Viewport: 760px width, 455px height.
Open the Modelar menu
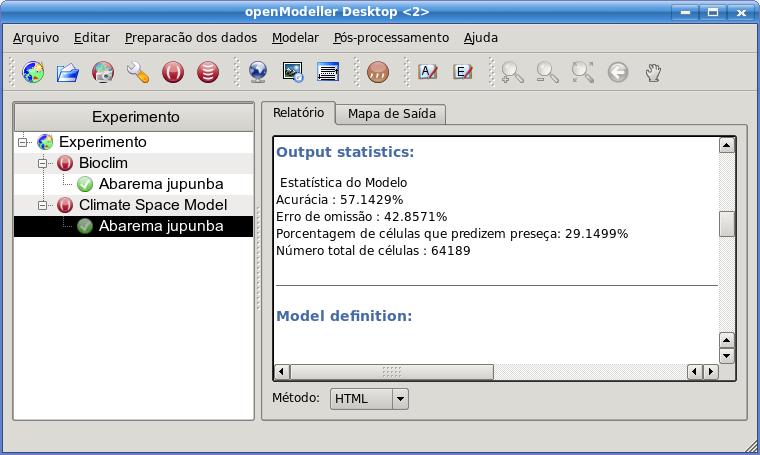coord(295,38)
